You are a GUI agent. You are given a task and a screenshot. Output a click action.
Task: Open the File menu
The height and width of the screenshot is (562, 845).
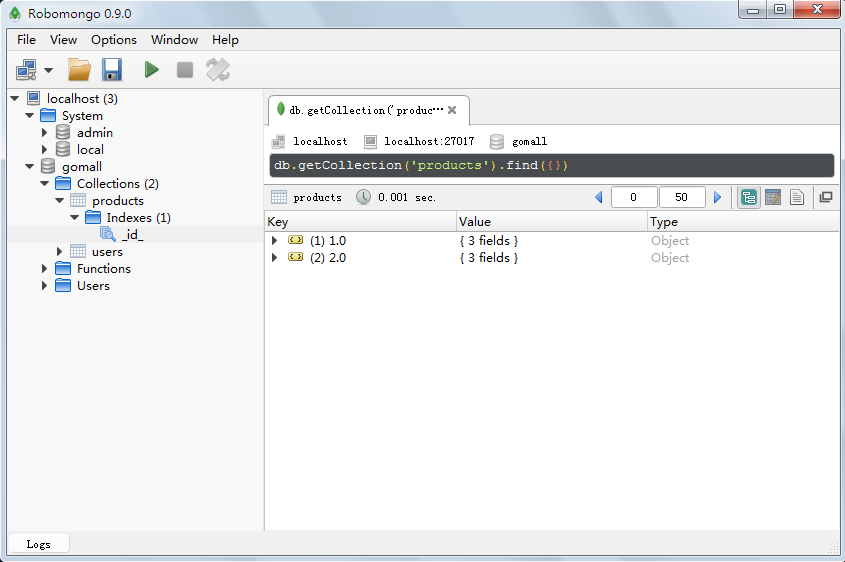(x=26, y=40)
